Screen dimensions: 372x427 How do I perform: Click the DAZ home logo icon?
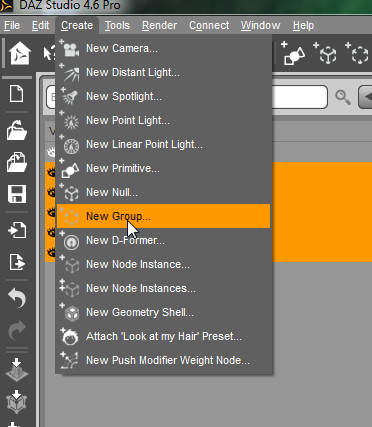click(x=20, y=53)
